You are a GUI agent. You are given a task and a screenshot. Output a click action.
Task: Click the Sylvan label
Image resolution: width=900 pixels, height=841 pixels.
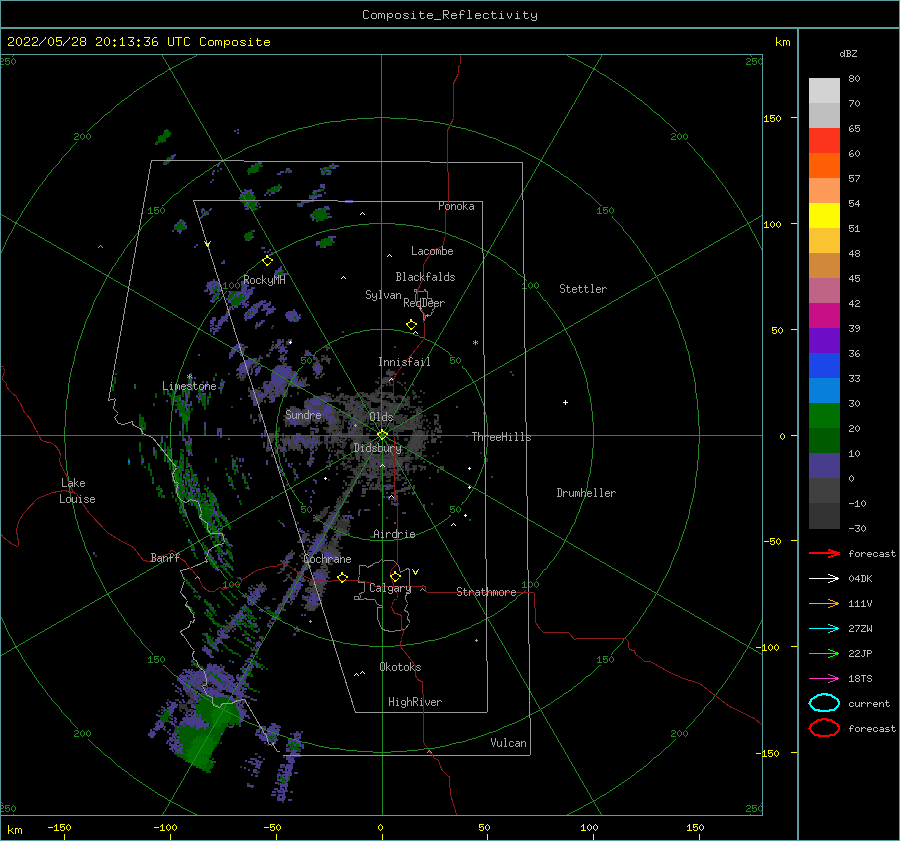383,295
